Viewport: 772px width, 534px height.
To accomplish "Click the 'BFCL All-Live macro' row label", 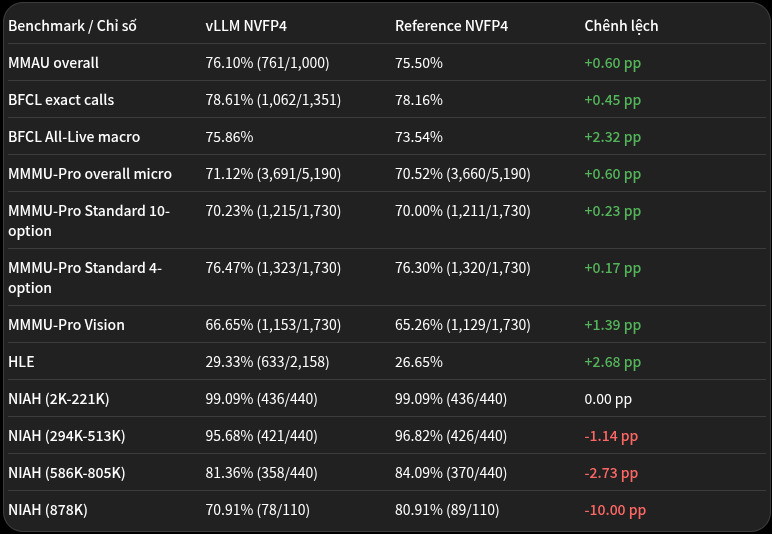I will [74, 137].
